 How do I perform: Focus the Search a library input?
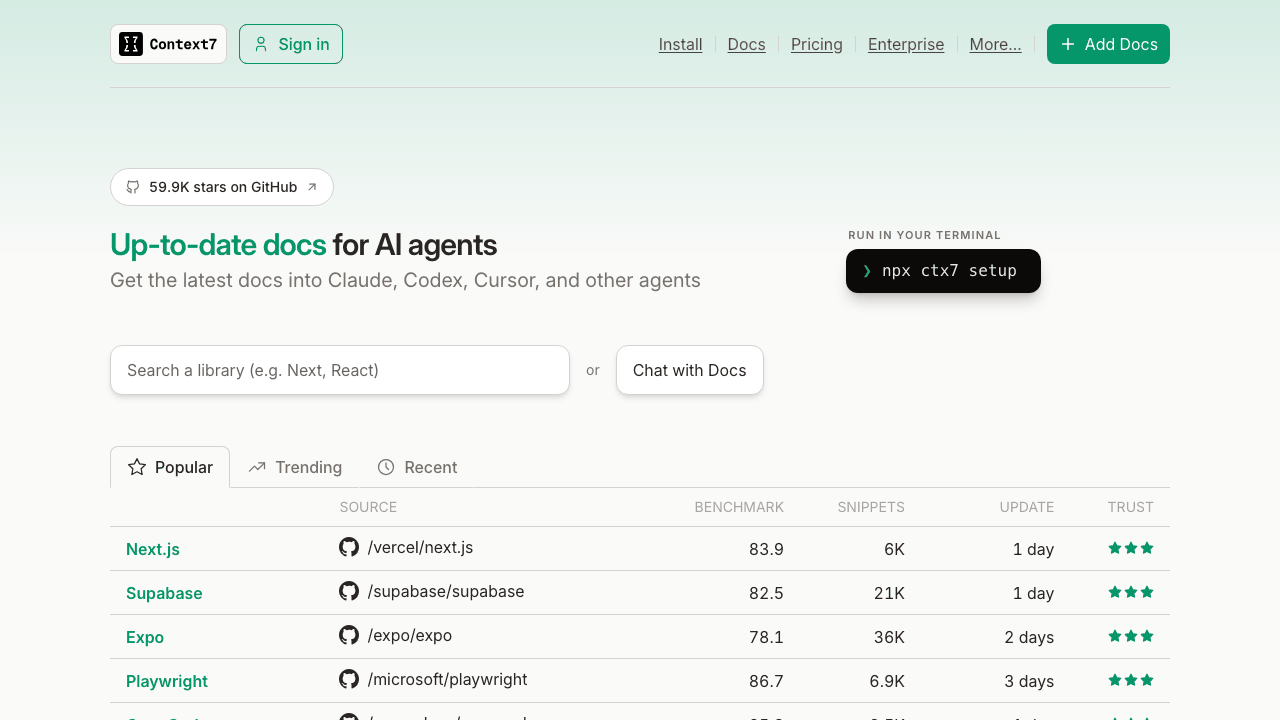point(340,370)
